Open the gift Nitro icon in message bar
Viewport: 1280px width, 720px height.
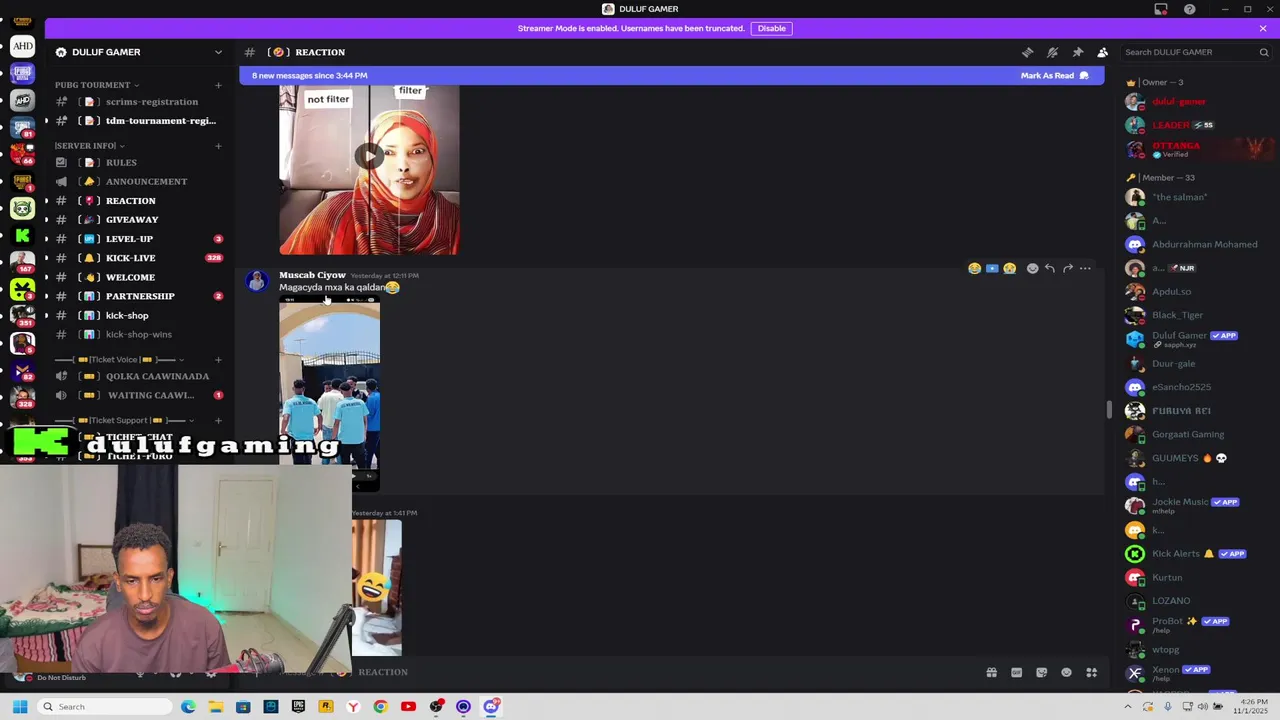click(991, 673)
